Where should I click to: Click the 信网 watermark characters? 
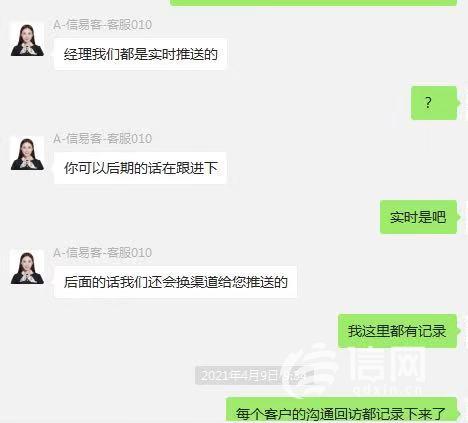387,364
